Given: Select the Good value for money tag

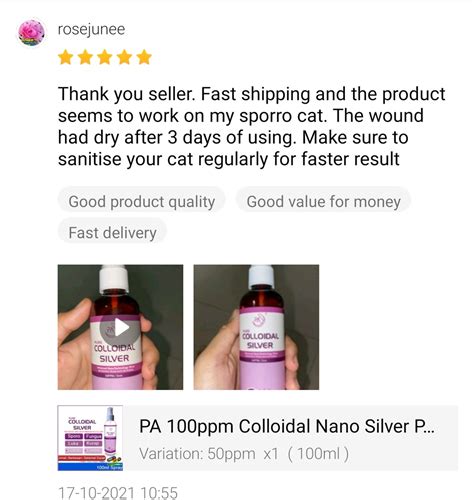Looking at the screenshot, I should point(323,202).
